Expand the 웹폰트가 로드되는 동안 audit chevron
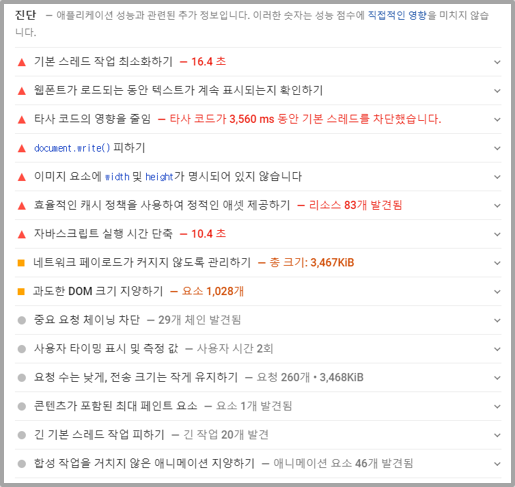Image resolution: width=515 pixels, height=487 pixels. tap(497, 91)
